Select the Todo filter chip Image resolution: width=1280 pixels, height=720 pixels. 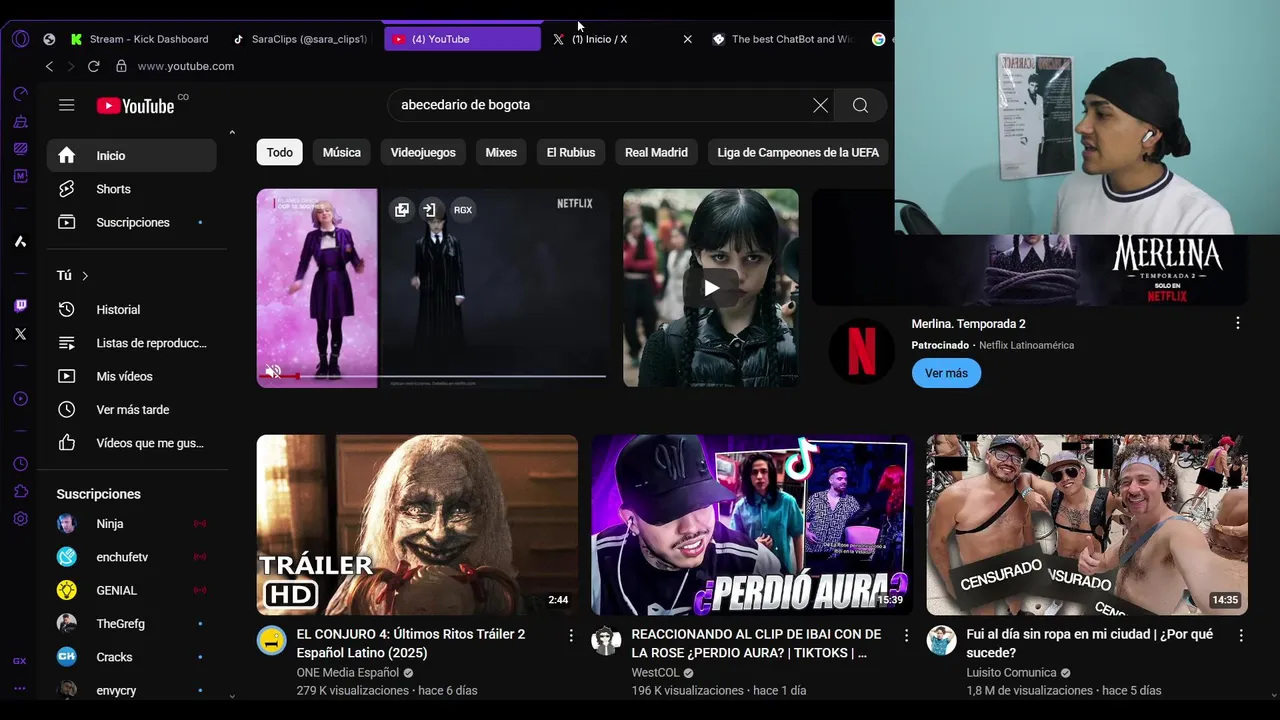tap(280, 152)
